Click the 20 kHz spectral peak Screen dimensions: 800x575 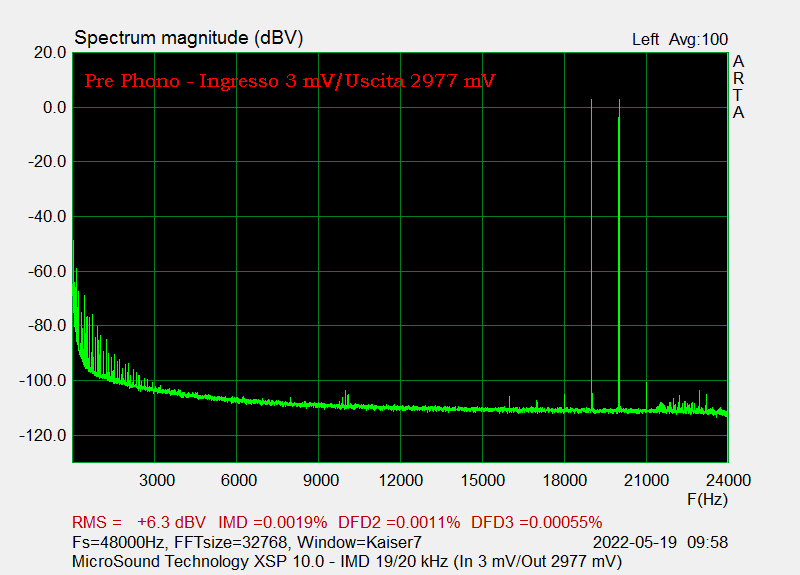tap(619, 255)
